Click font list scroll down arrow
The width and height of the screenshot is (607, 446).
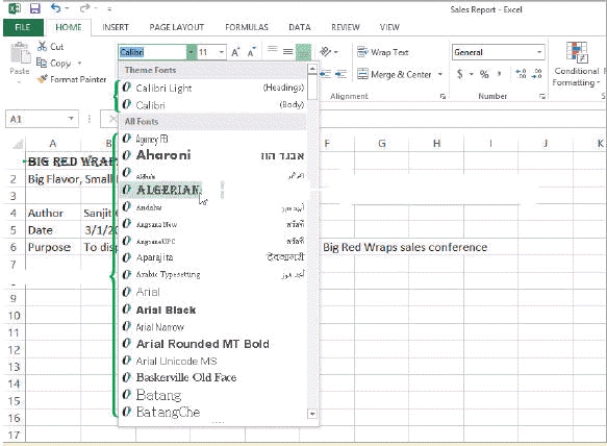click(312, 414)
